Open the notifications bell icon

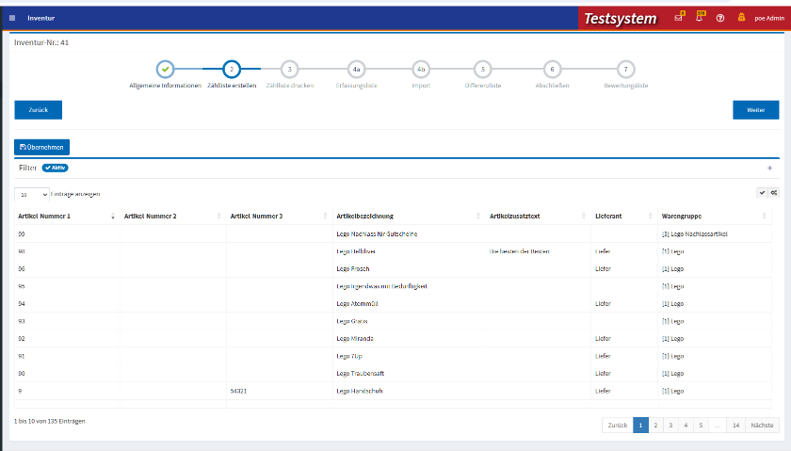[x=700, y=17]
